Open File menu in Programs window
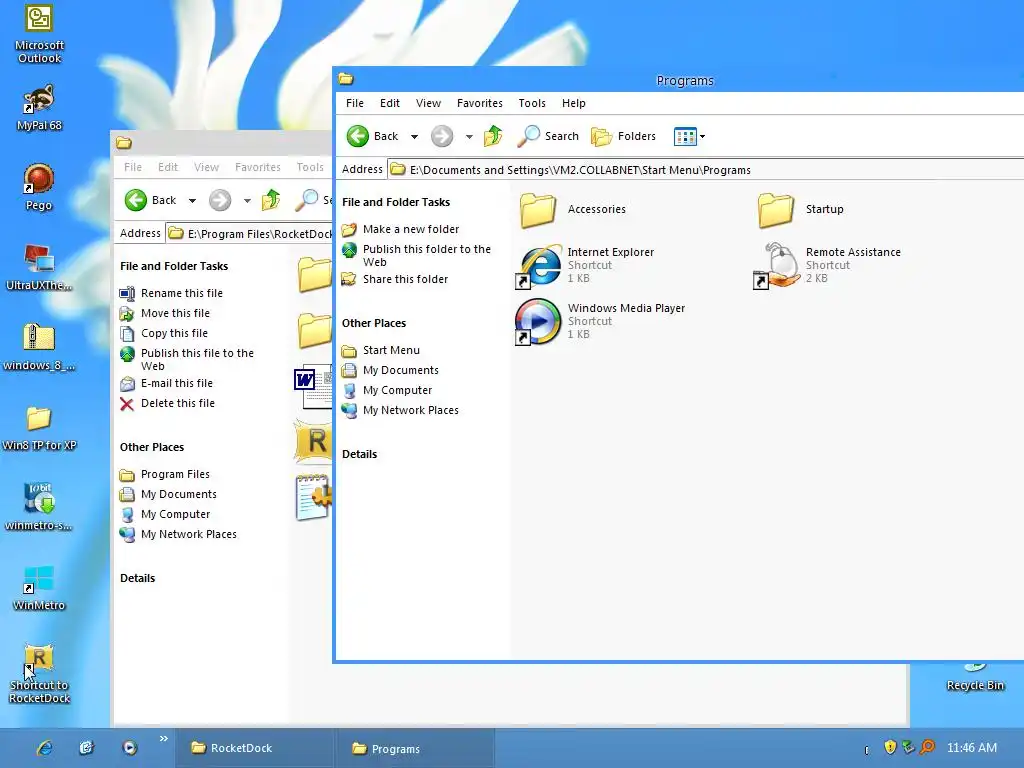 point(355,103)
